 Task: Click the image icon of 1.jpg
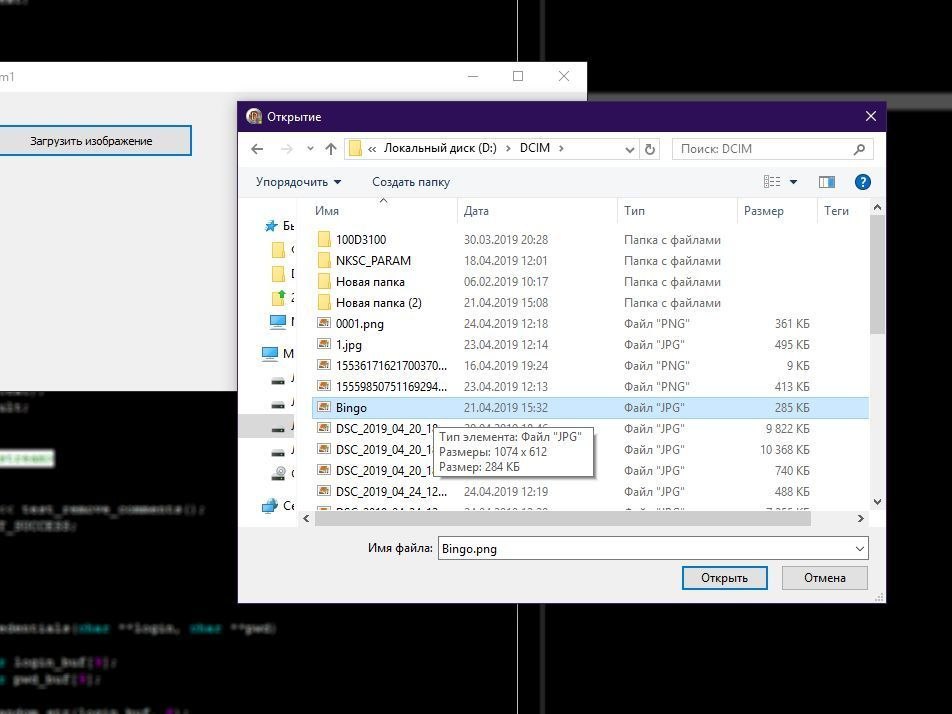(324, 344)
